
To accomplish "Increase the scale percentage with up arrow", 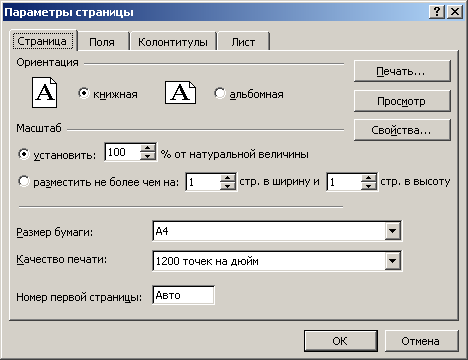I will coord(147,148).
